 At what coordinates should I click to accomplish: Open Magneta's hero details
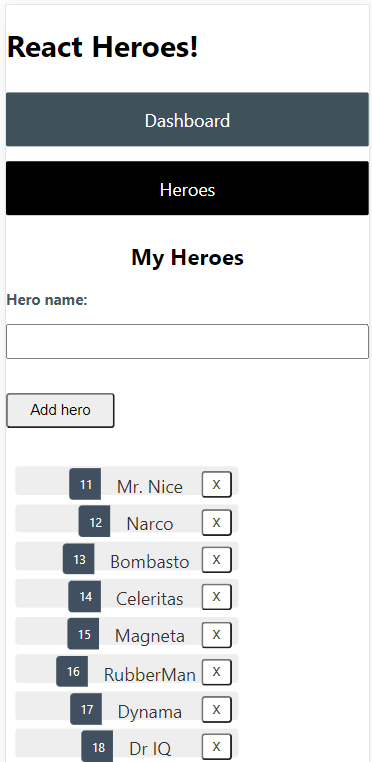tap(126, 631)
